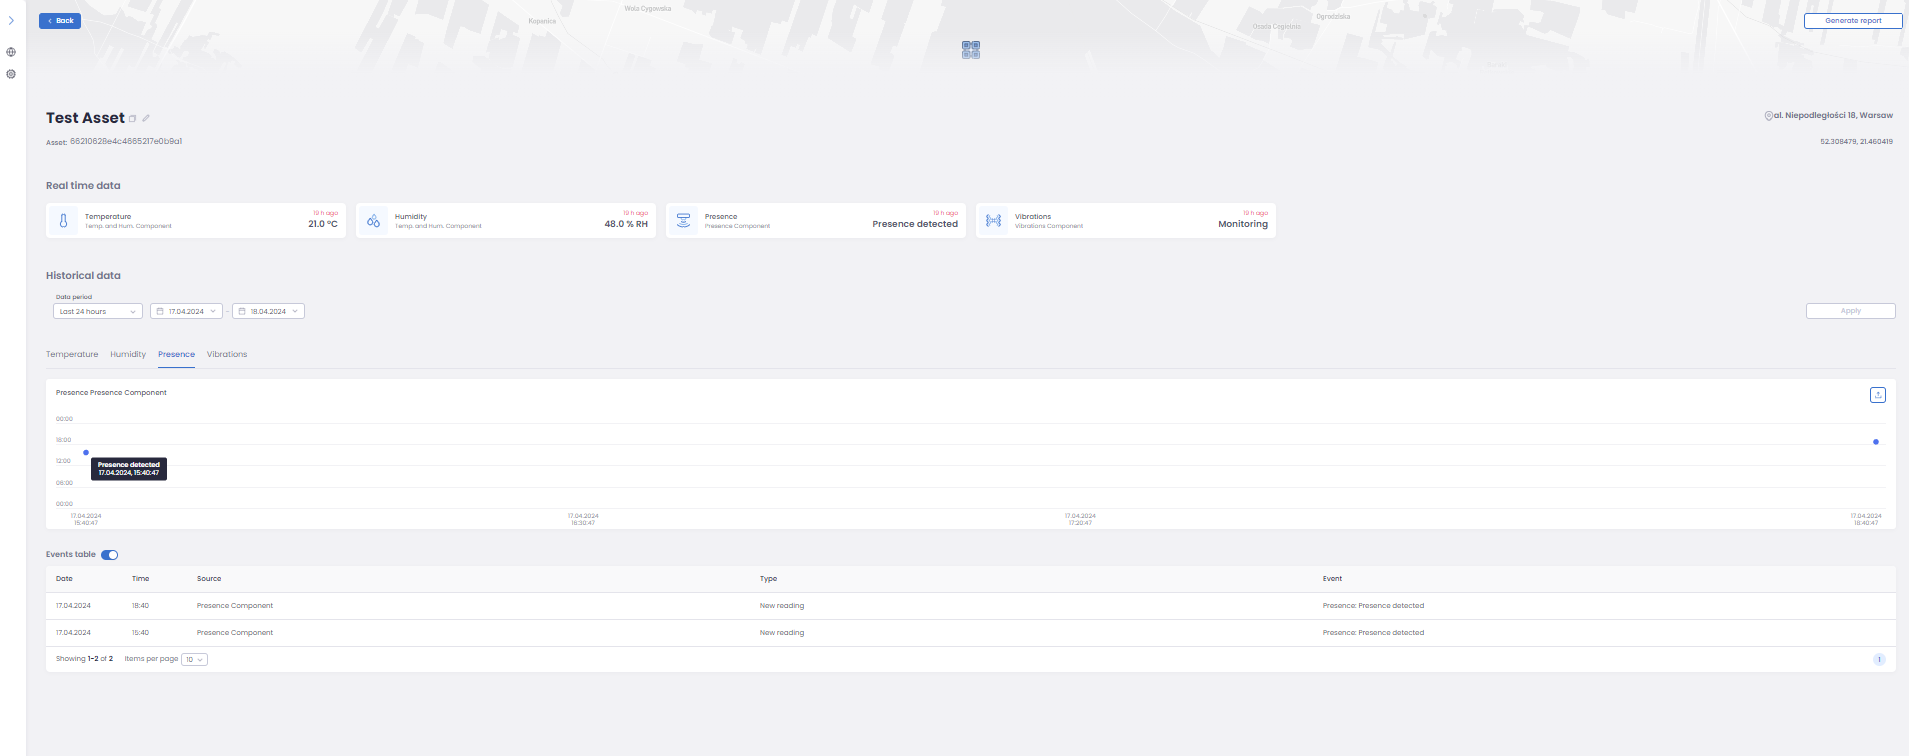Toggle the Events table switch off

[x=110, y=555]
